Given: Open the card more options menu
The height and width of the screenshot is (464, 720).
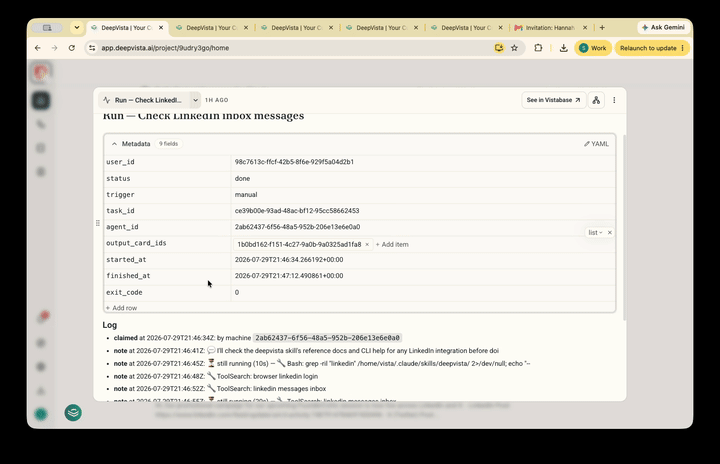Looking at the screenshot, I should coord(614,100).
